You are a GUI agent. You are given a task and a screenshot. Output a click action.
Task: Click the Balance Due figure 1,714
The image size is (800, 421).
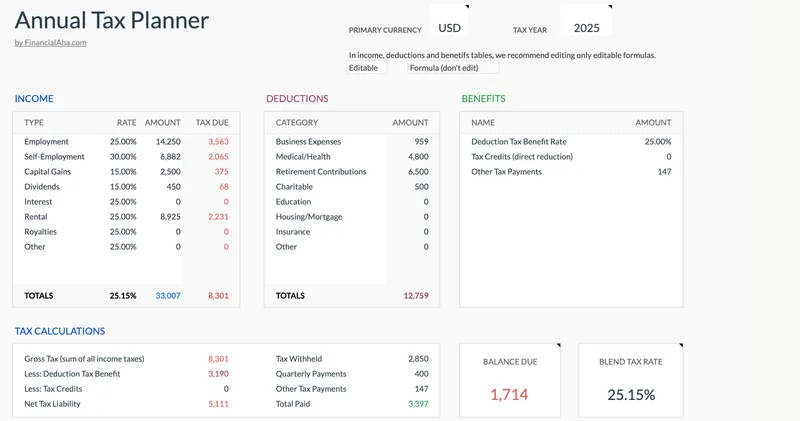509,395
